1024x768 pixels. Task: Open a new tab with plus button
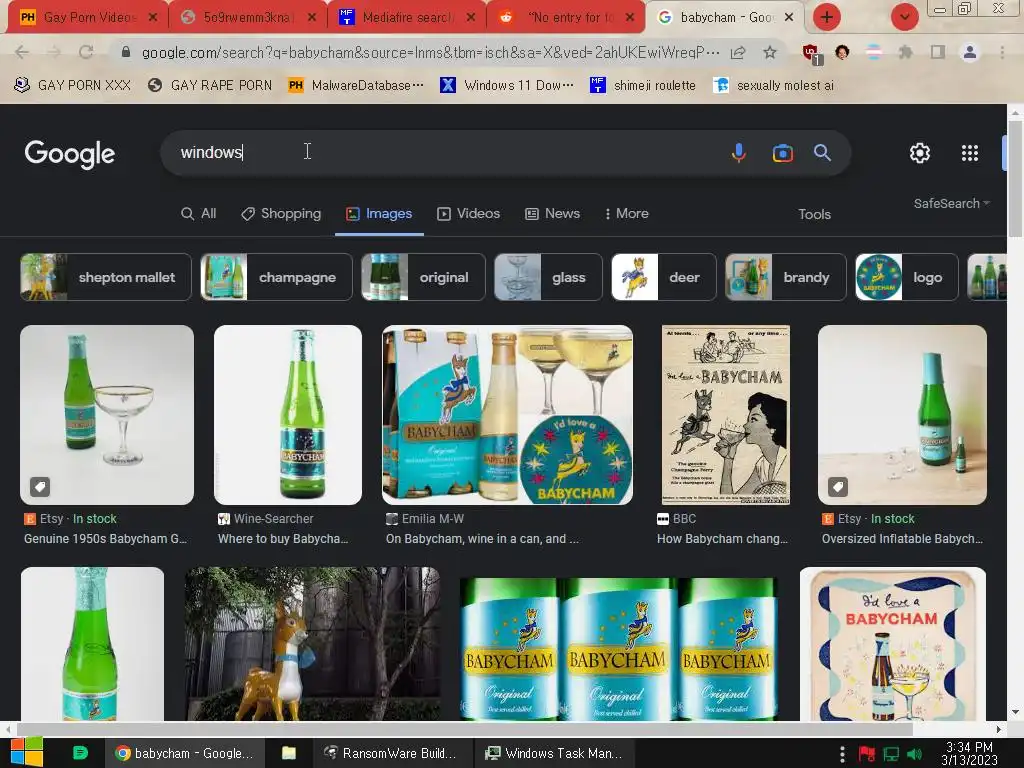click(x=827, y=17)
